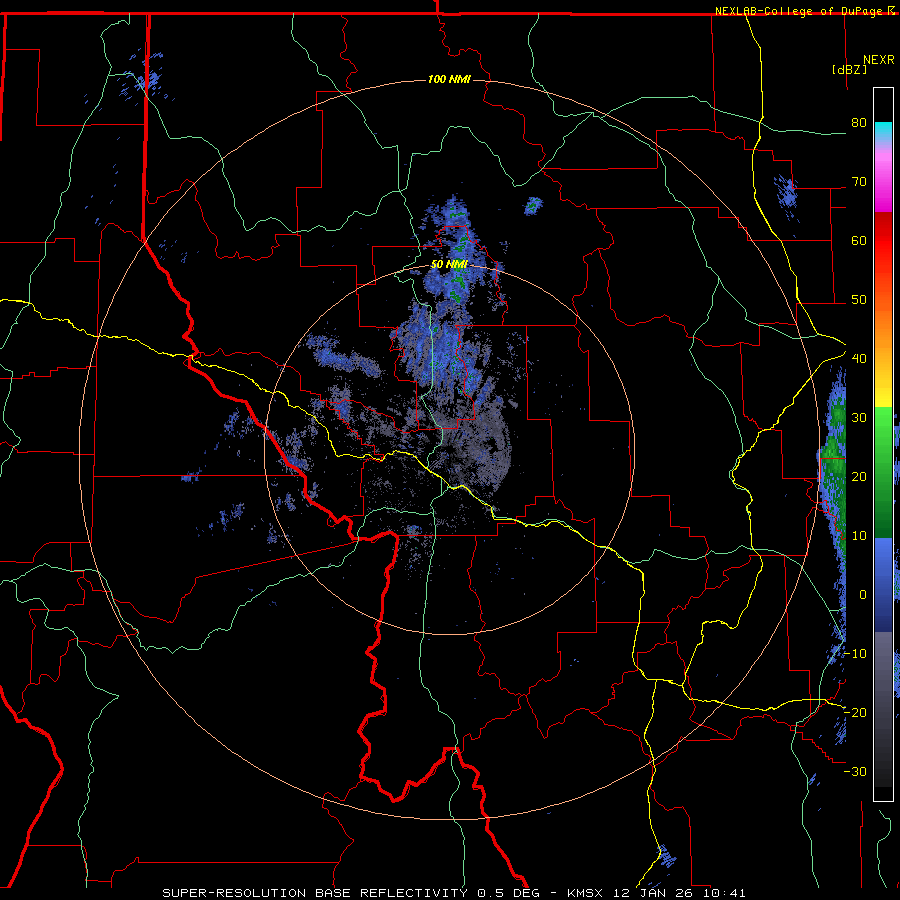Click the pink-magenta segment of the color bar
The width and height of the screenshot is (900, 900).
tap(883, 179)
